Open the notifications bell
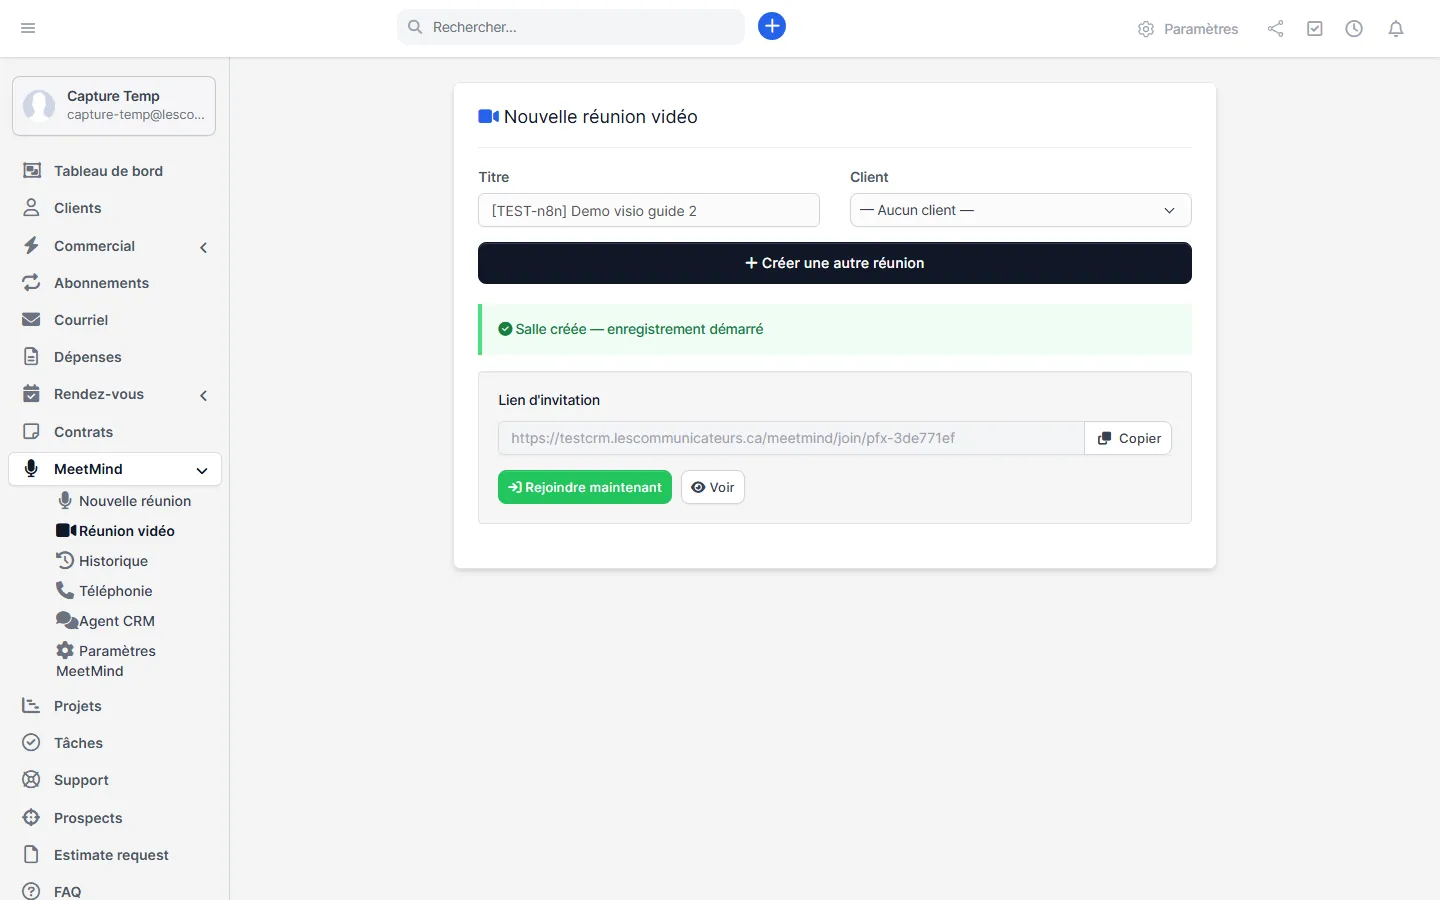The height and width of the screenshot is (900, 1440). [x=1396, y=29]
